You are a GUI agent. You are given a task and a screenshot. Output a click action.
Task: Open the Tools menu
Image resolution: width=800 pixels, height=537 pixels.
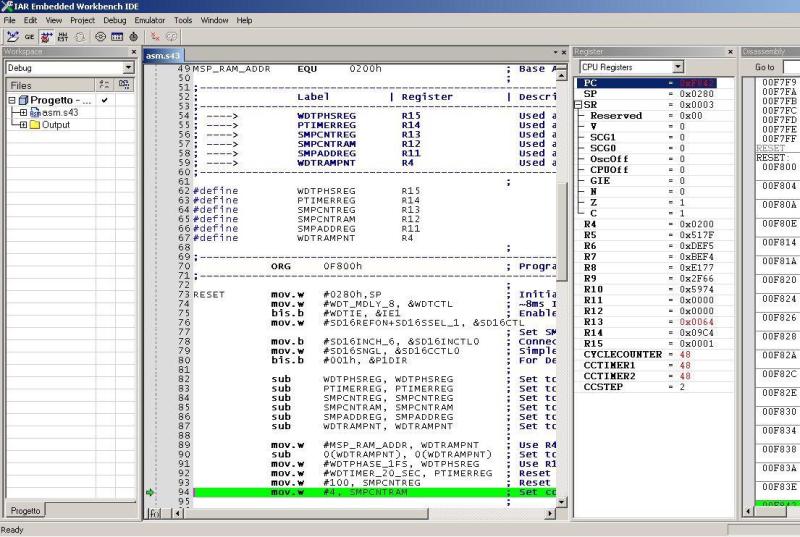pyautogui.click(x=183, y=20)
